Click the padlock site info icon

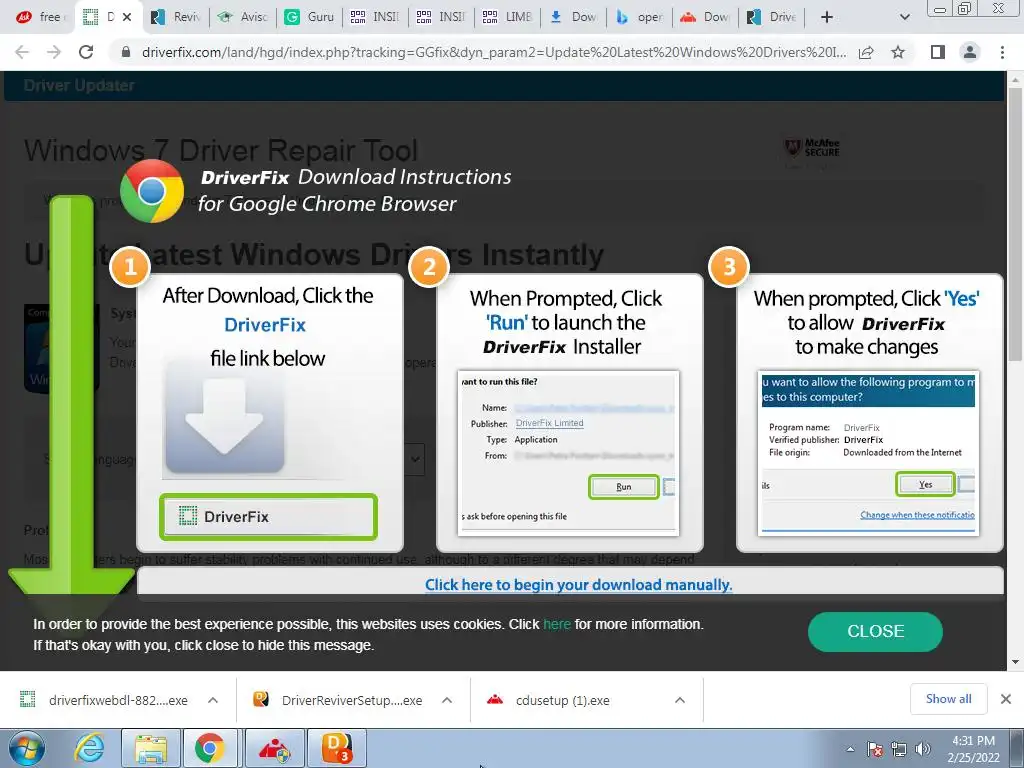pyautogui.click(x=127, y=52)
